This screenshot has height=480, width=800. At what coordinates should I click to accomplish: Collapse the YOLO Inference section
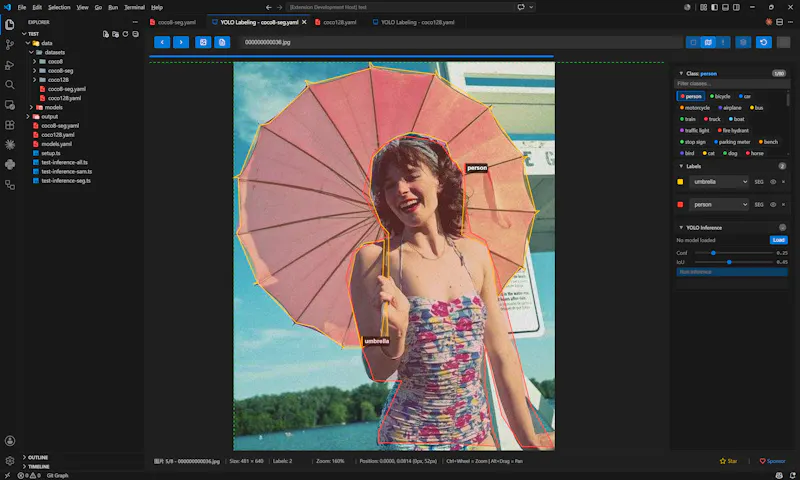[681, 228]
